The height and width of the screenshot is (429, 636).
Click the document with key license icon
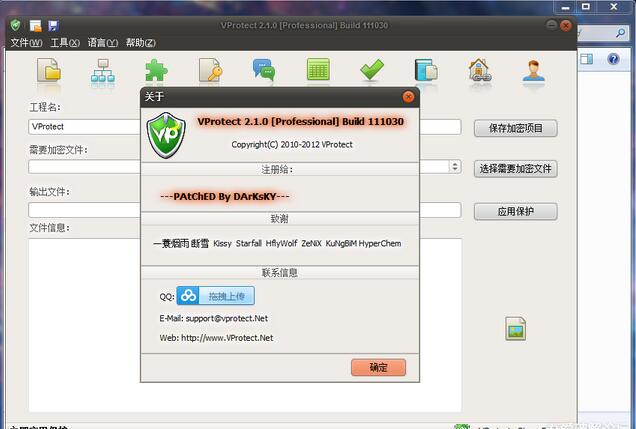[x=211, y=71]
